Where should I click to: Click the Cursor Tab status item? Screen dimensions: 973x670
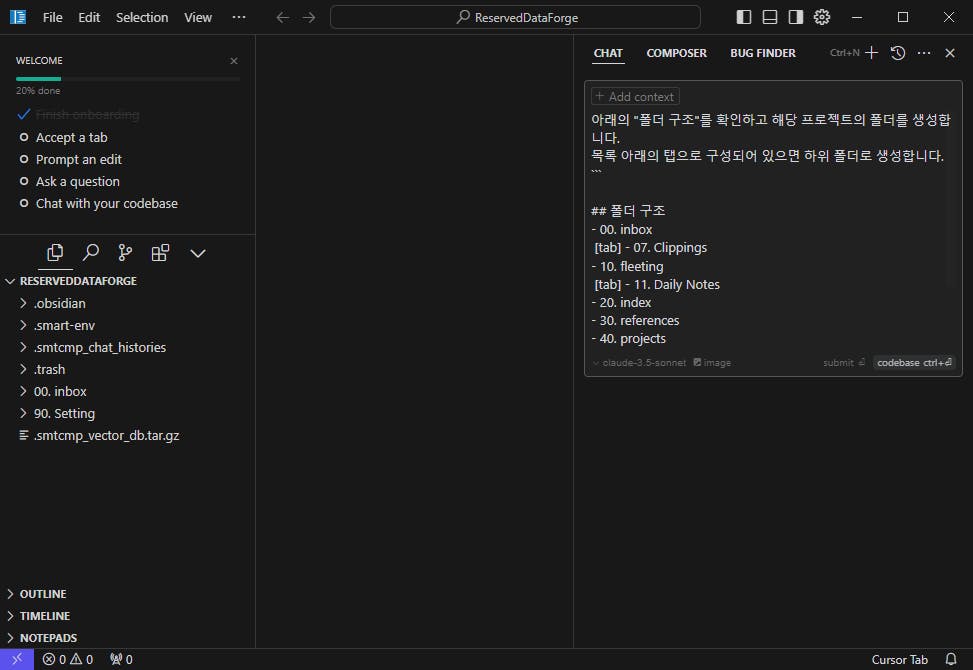pyautogui.click(x=899, y=659)
